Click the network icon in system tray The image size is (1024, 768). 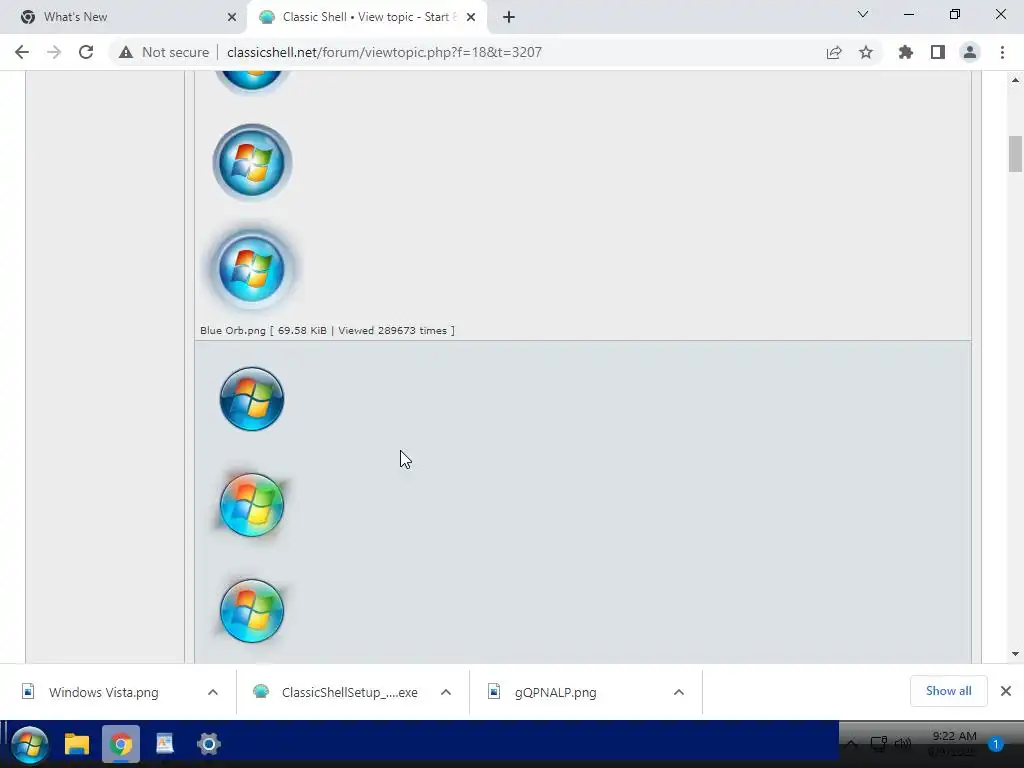tap(878, 744)
